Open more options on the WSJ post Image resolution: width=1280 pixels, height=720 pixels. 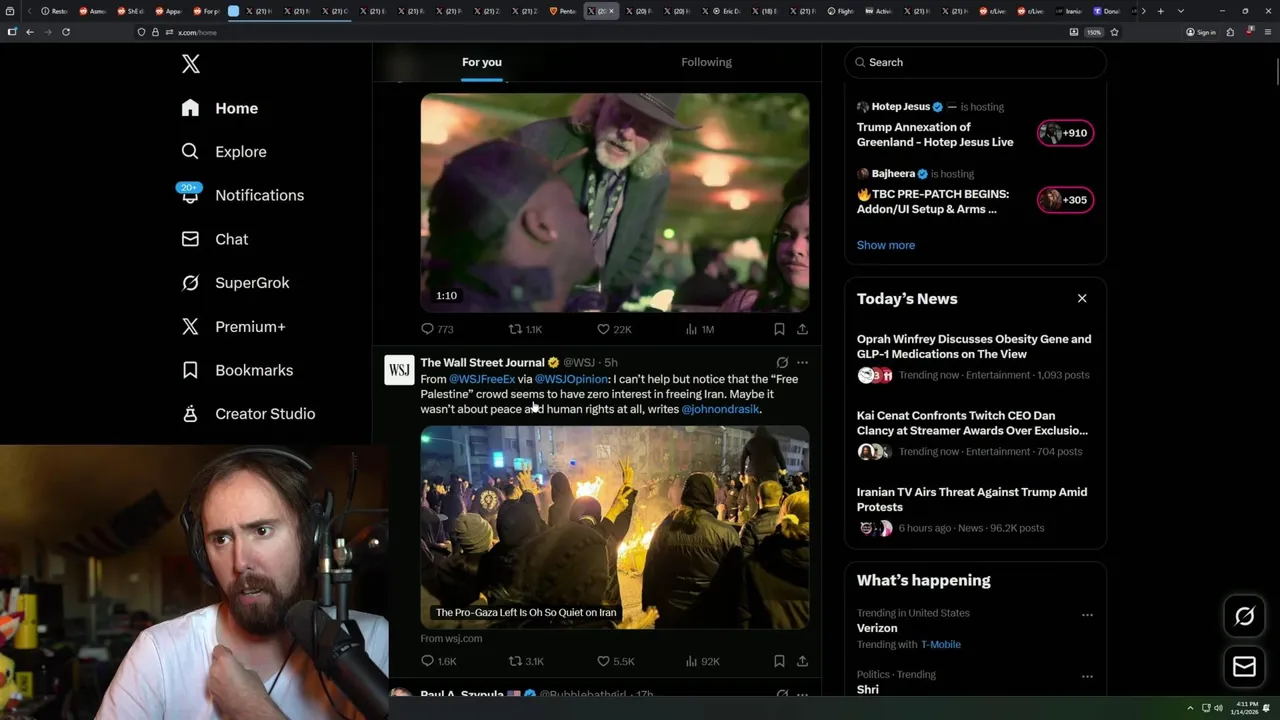802,363
